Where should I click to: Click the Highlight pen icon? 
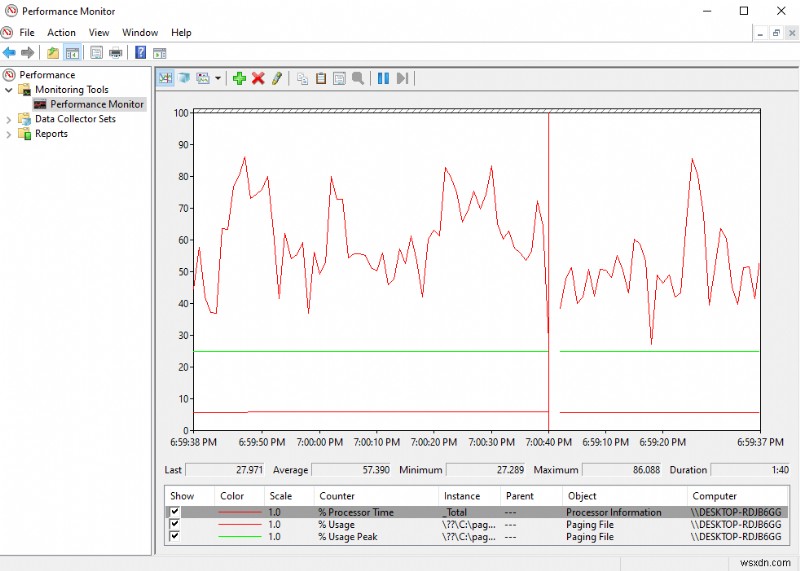277,78
